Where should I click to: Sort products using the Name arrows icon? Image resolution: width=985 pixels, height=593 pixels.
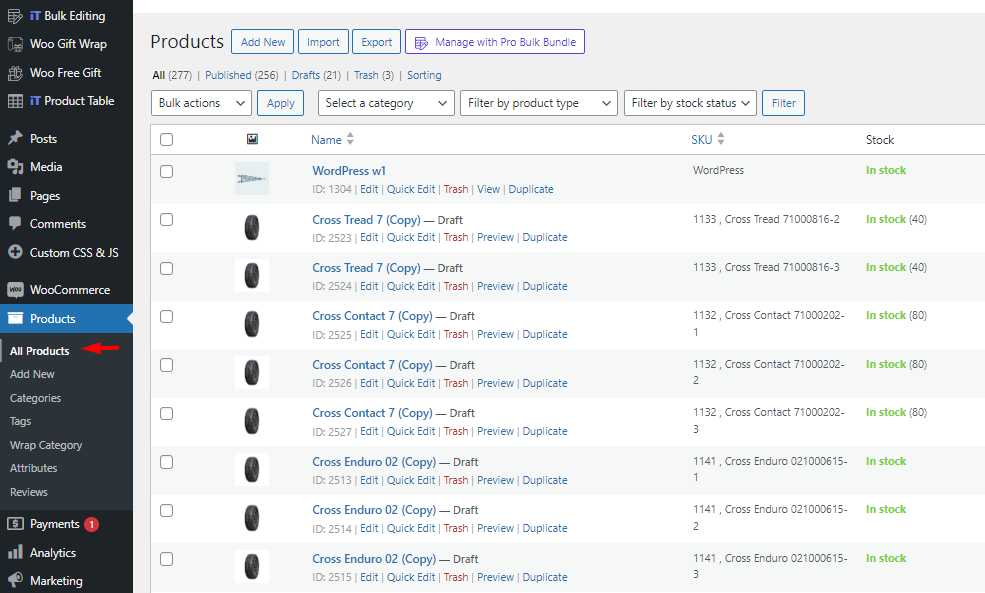[x=351, y=139]
